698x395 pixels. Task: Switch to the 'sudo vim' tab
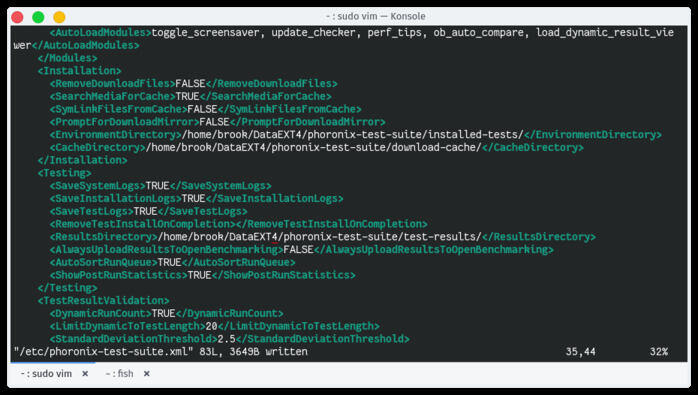point(46,374)
